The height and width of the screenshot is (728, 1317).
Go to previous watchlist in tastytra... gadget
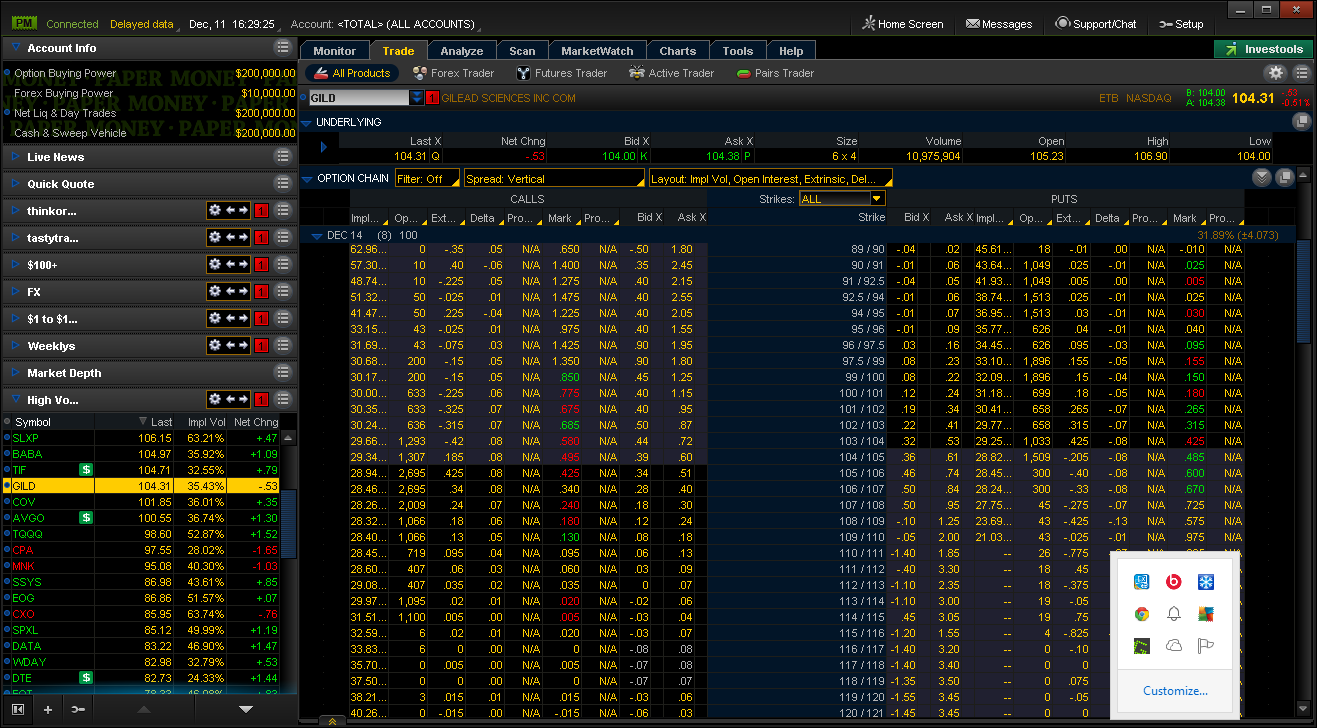point(229,238)
